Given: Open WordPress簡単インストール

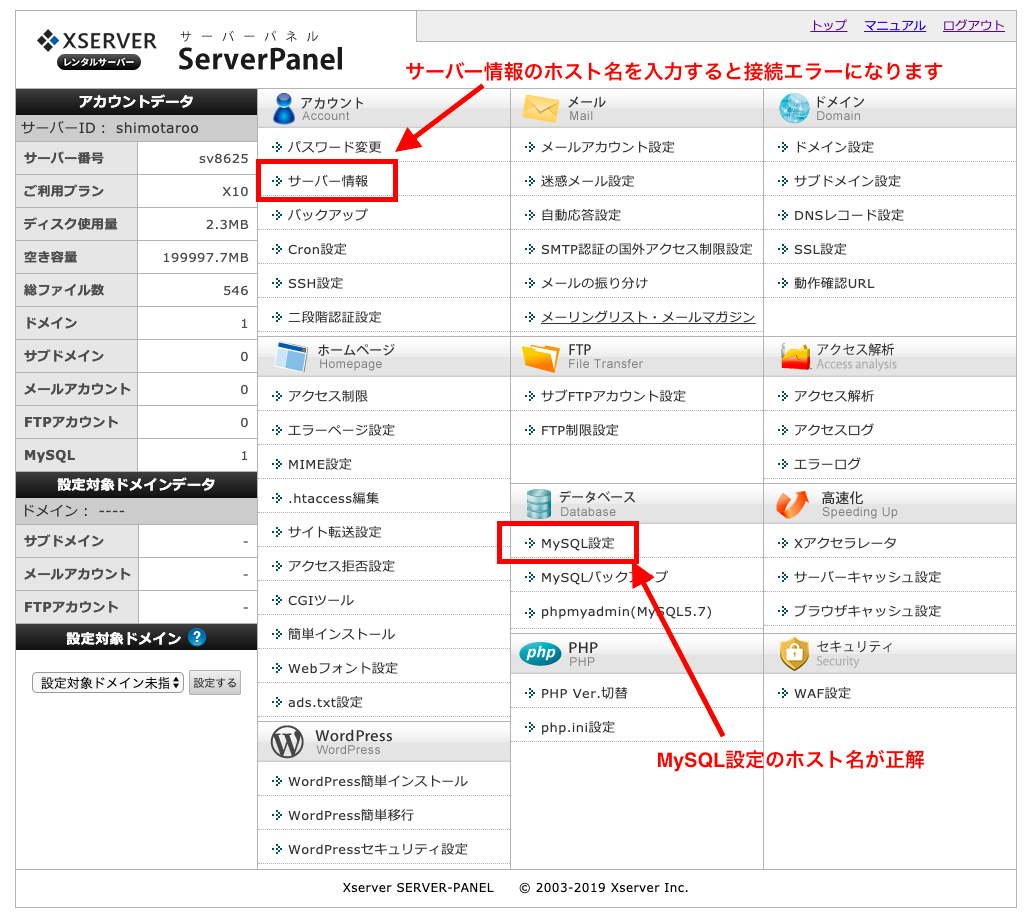Looking at the screenshot, I should click(x=377, y=781).
